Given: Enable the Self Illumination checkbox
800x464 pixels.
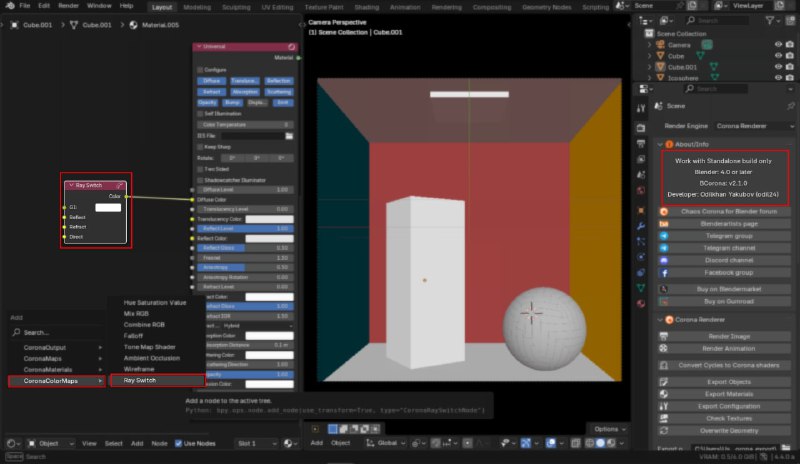Looking at the screenshot, I should (200, 114).
